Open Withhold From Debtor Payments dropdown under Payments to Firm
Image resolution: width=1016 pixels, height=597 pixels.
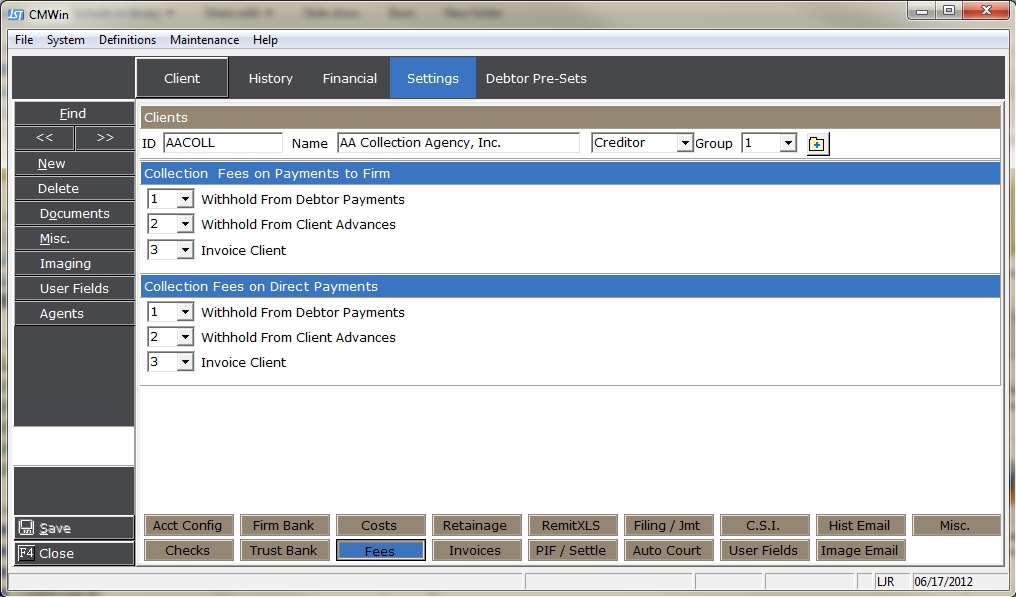pyautogui.click(x=185, y=200)
